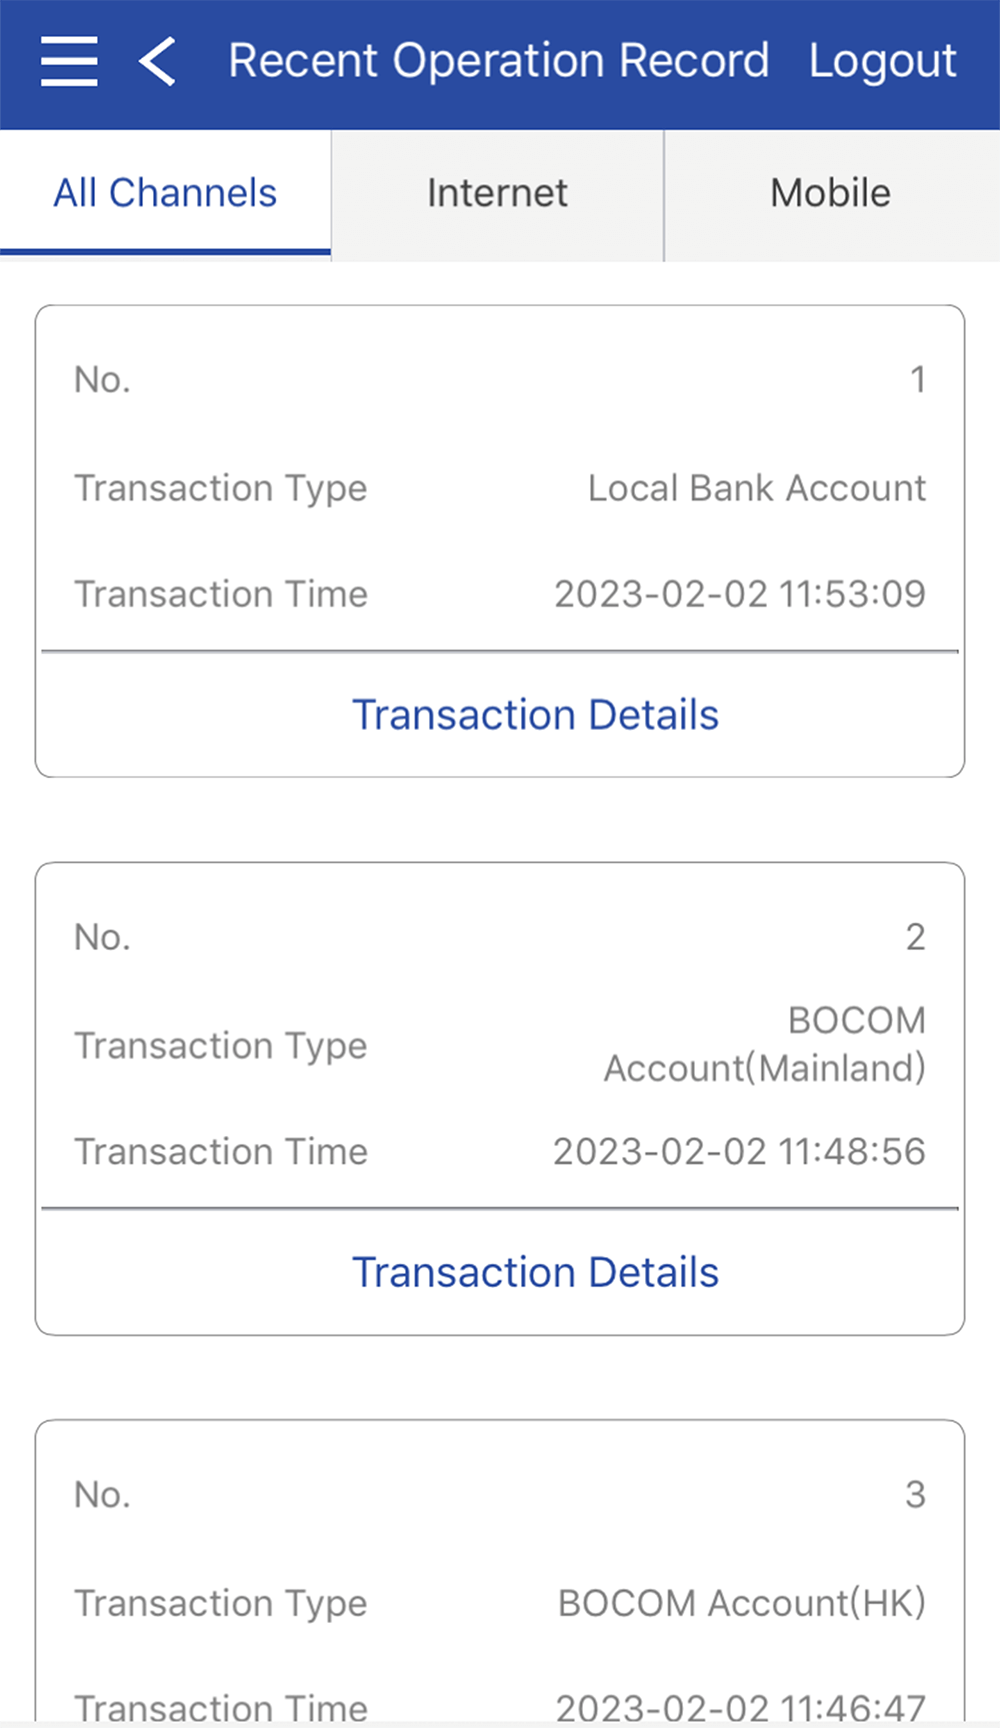The image size is (1000, 1728).
Task: Tap Transaction Time label in record 2
Action: (221, 1152)
